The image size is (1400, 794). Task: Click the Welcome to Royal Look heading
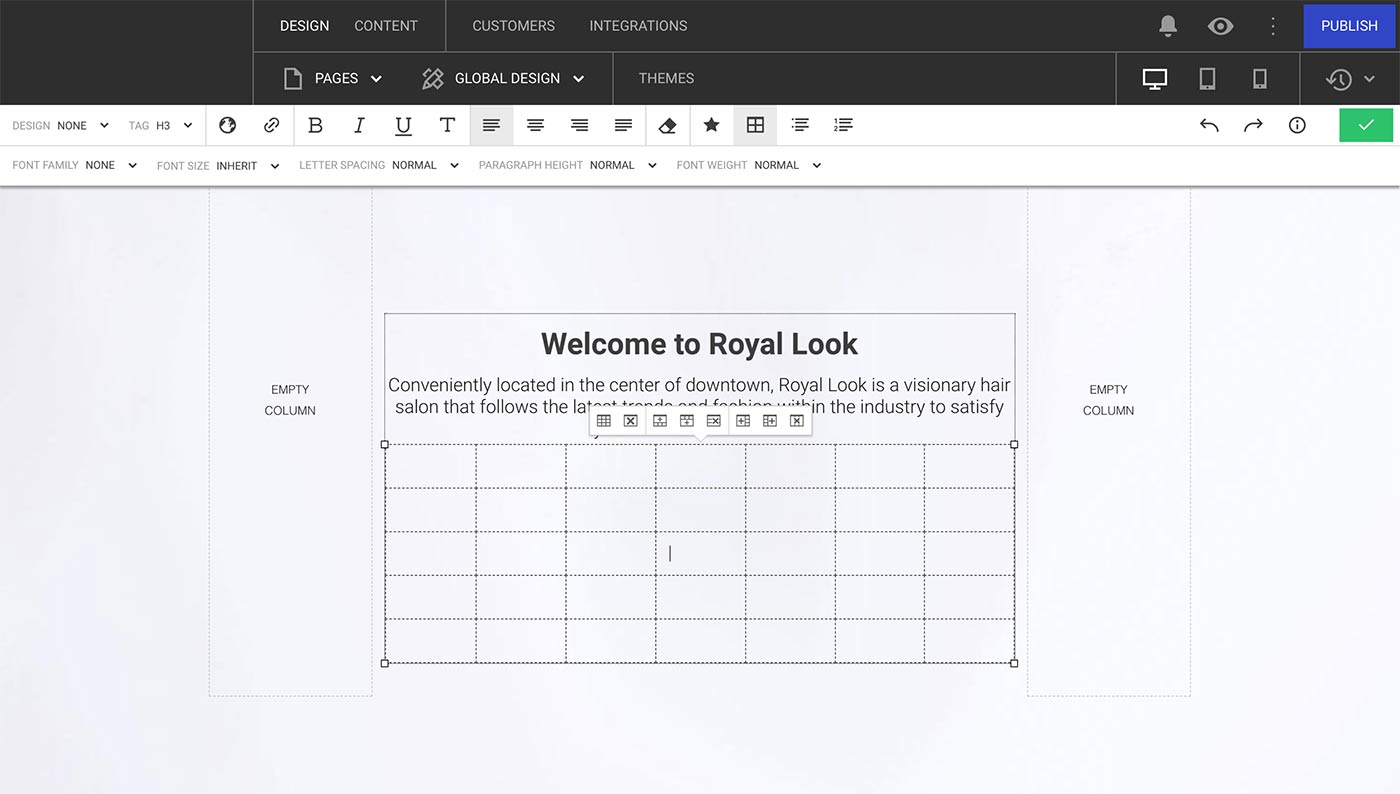point(699,344)
